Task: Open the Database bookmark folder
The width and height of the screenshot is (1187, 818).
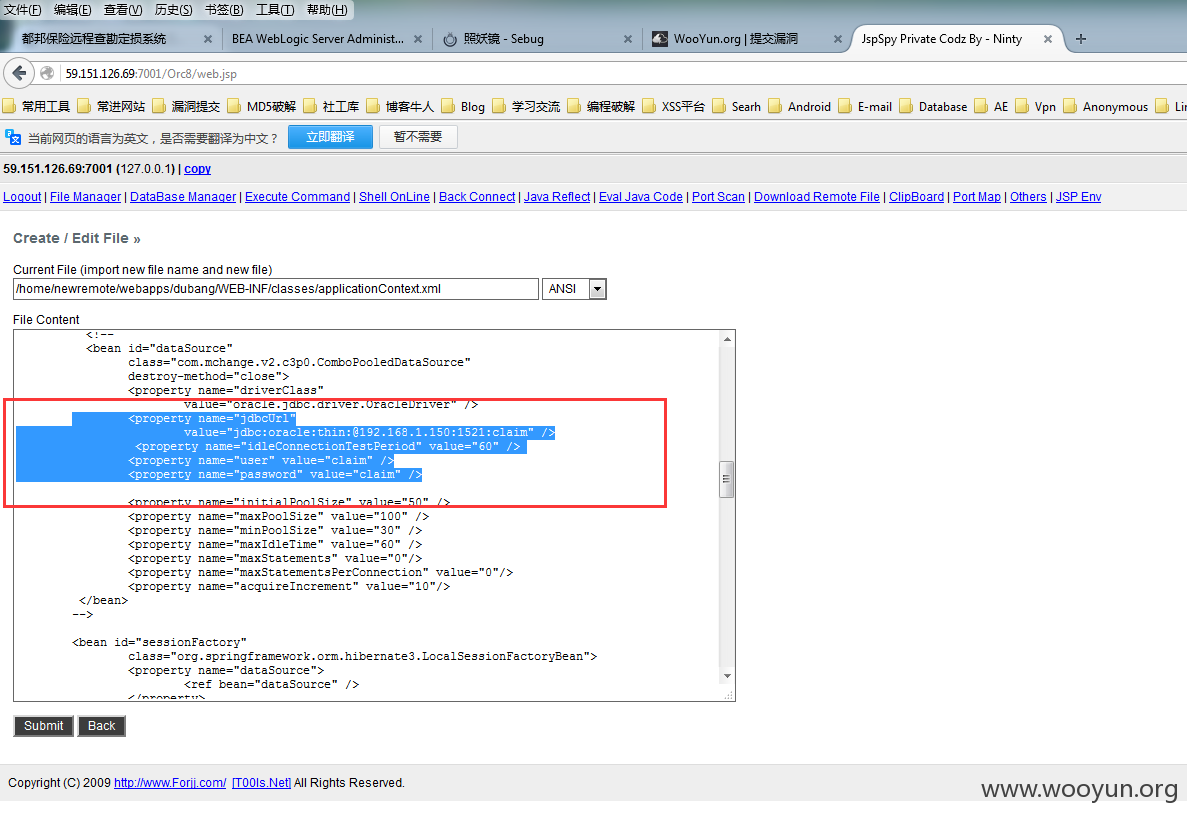Action: pos(934,107)
